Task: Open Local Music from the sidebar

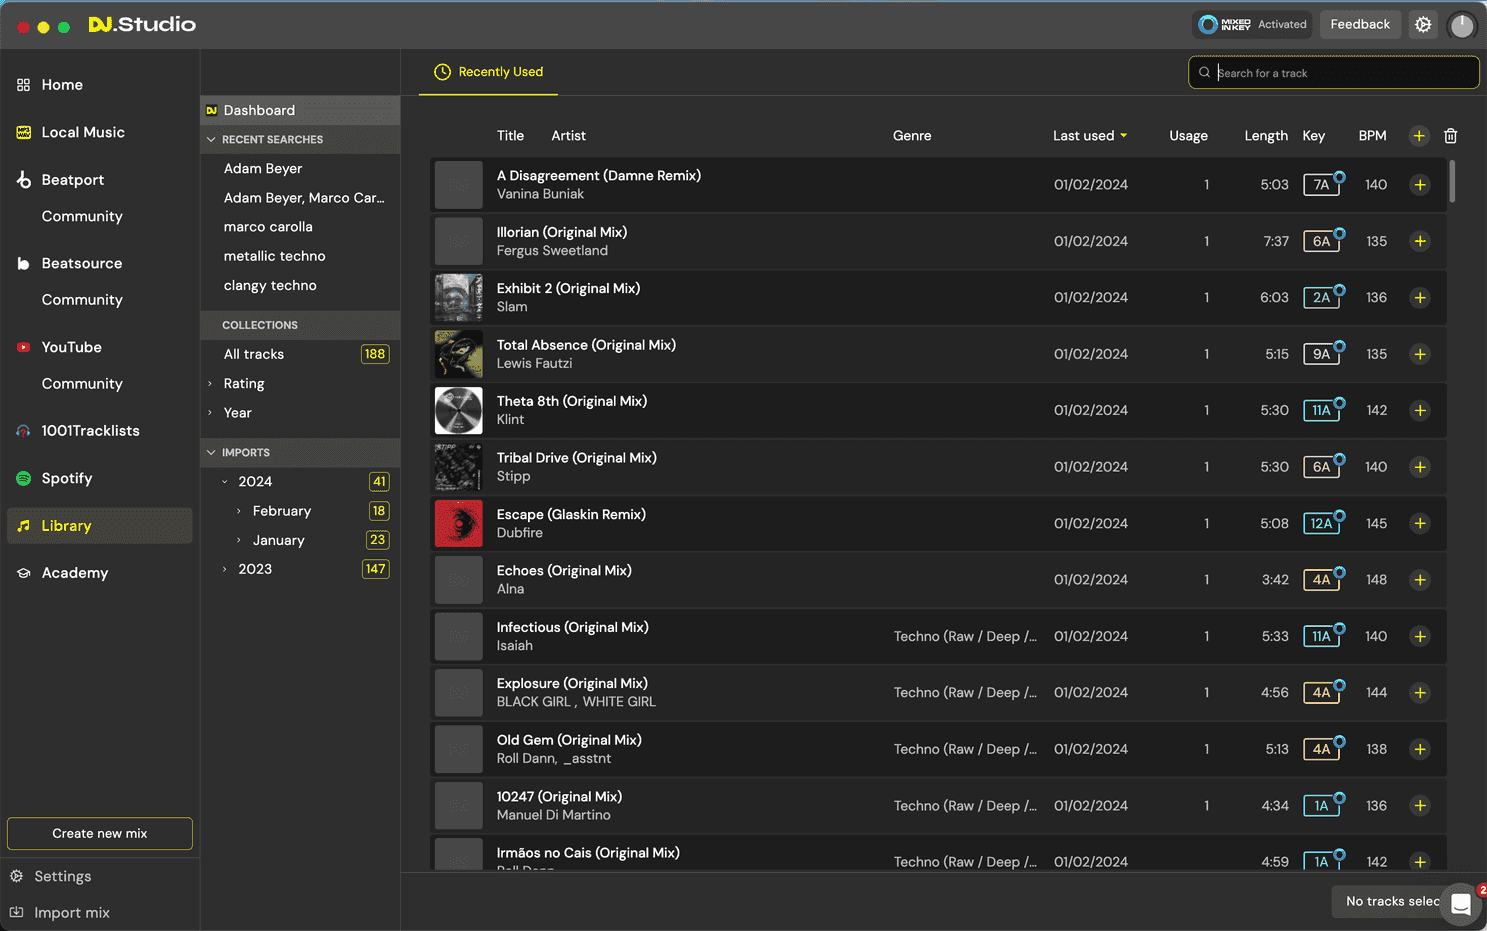Action: [82, 131]
